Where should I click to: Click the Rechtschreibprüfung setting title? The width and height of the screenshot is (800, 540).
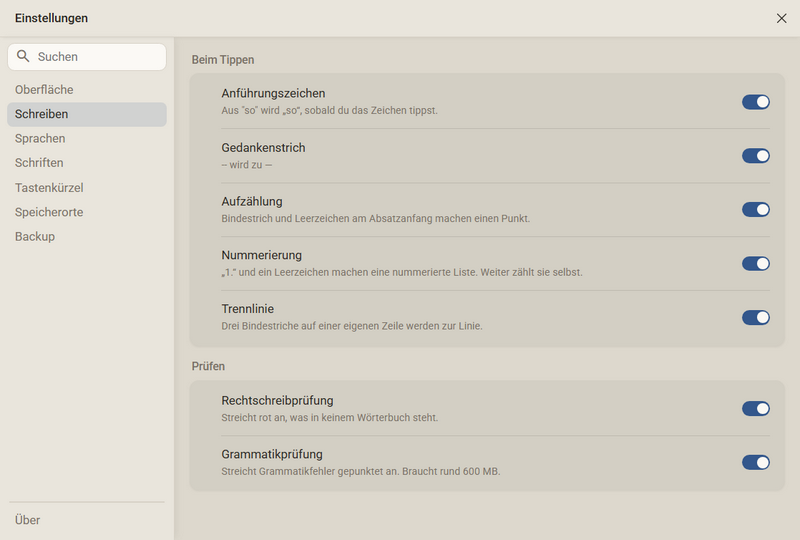(277, 401)
